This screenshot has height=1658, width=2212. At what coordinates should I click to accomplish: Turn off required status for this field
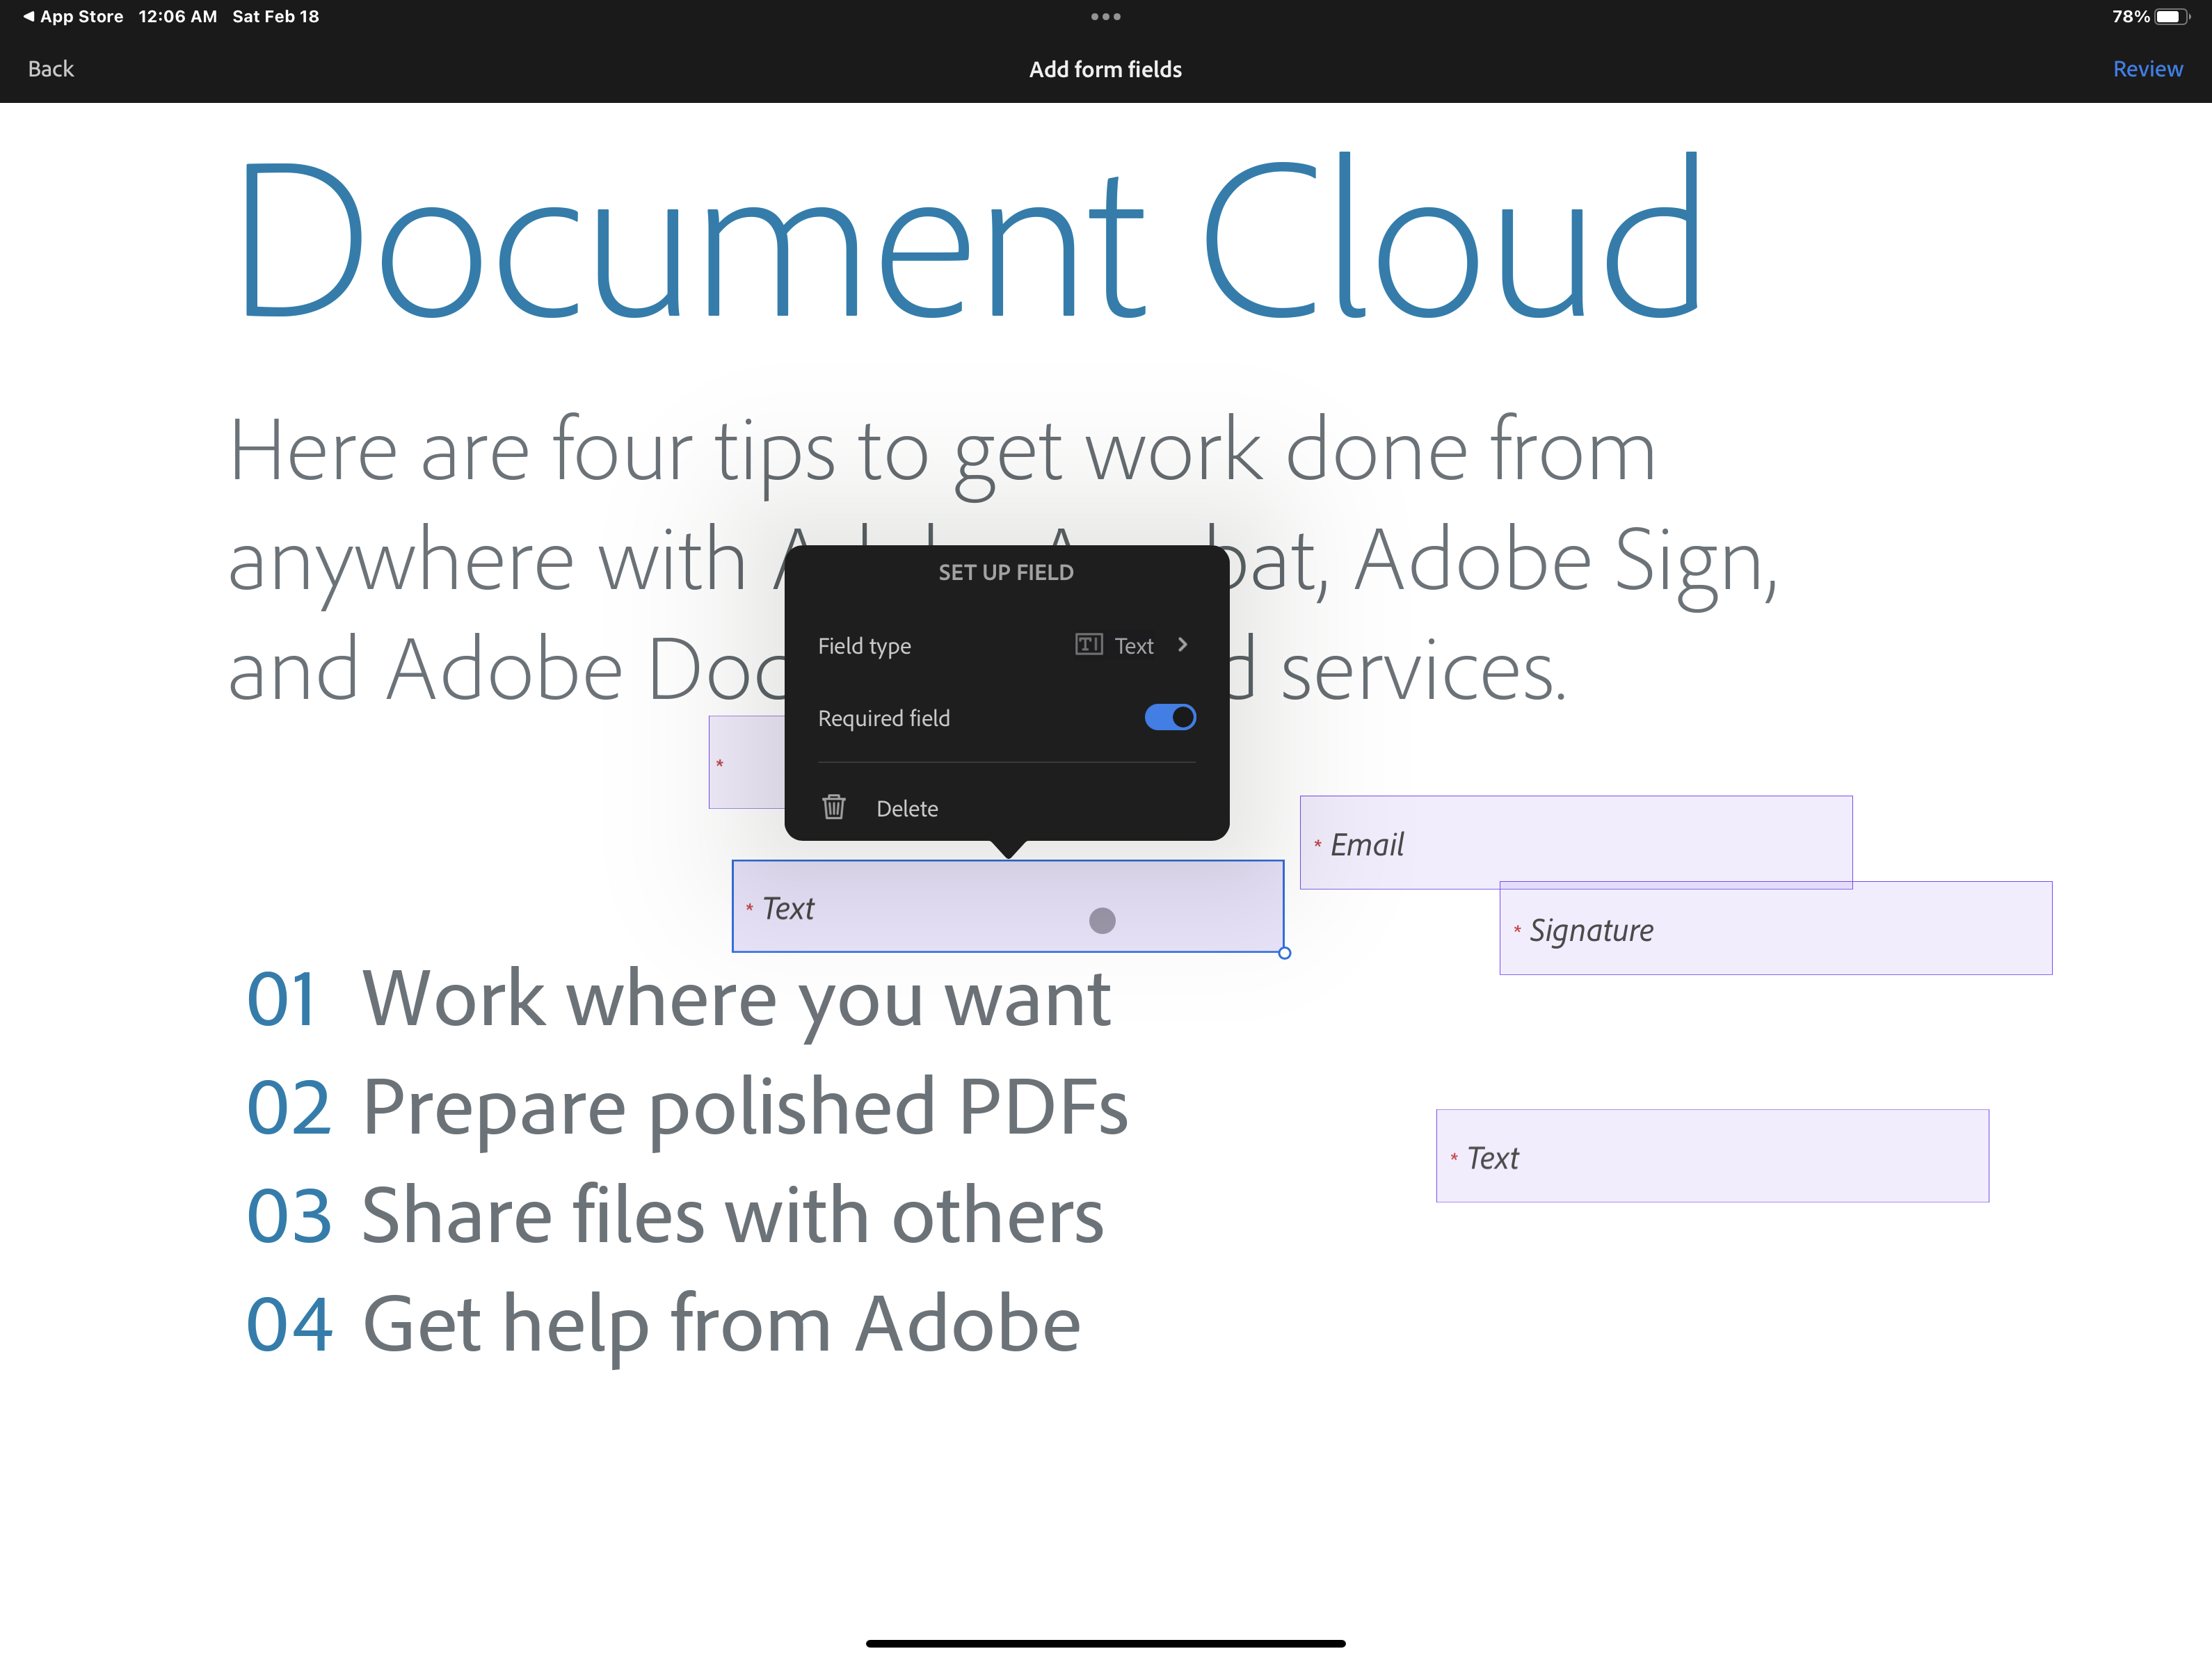[x=1169, y=717]
